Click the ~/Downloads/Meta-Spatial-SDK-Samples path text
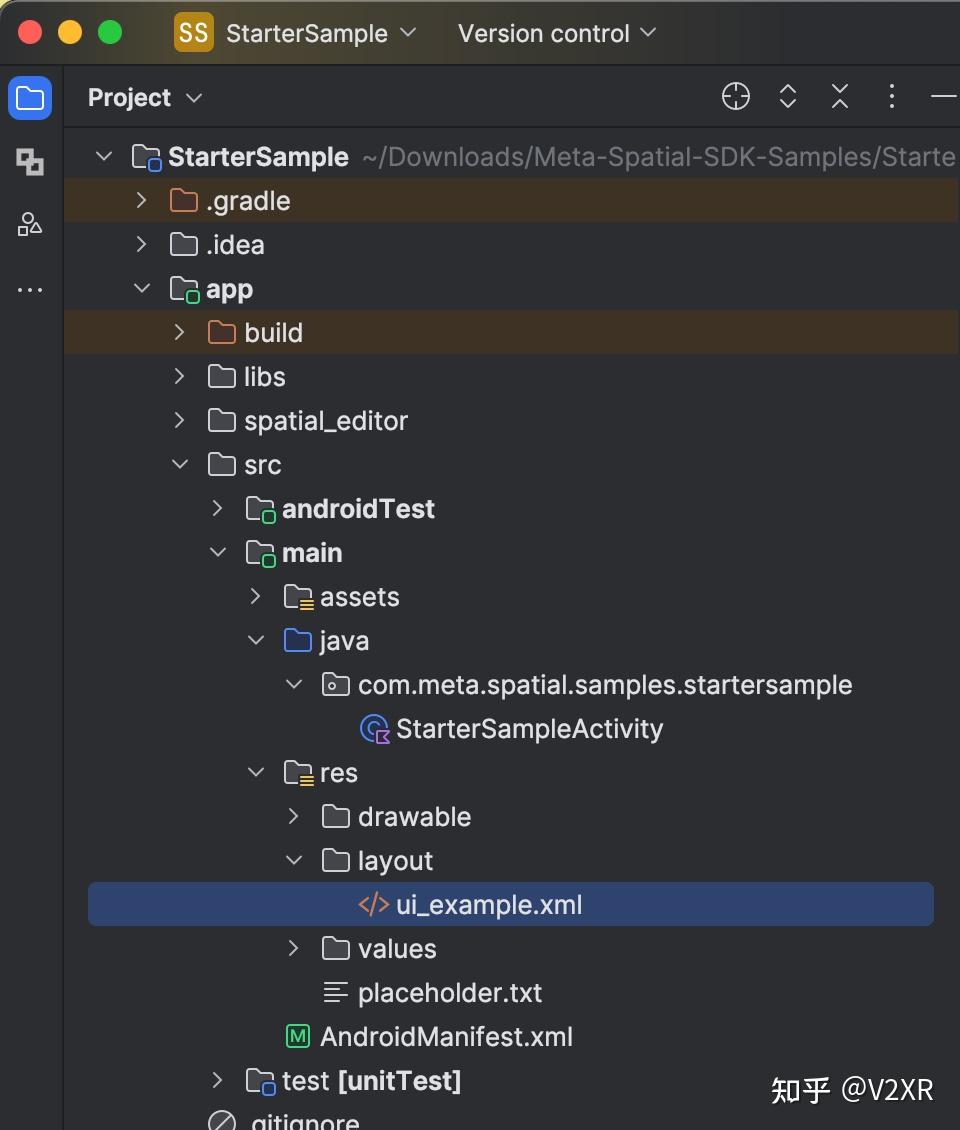 click(659, 156)
